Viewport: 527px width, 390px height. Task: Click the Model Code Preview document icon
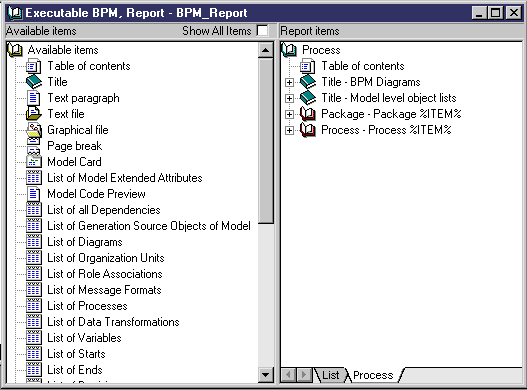[x=34, y=194]
